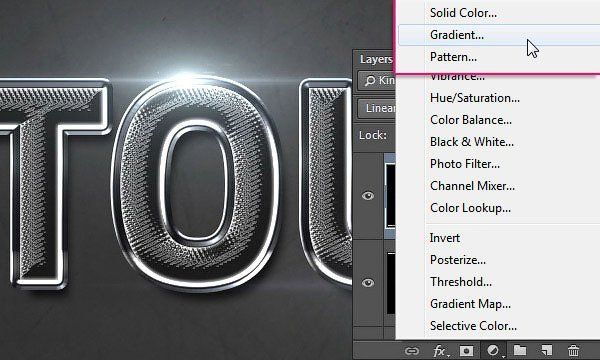Delete layer with the trash icon
The image size is (600, 360).
(573, 351)
